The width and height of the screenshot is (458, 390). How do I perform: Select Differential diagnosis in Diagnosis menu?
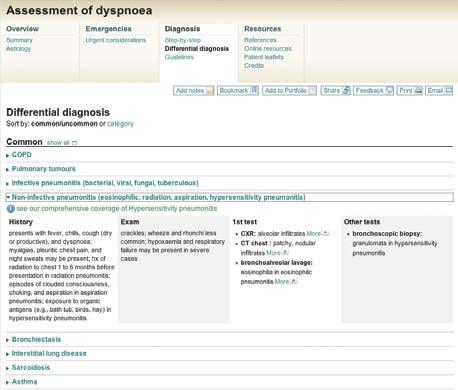[x=197, y=49]
